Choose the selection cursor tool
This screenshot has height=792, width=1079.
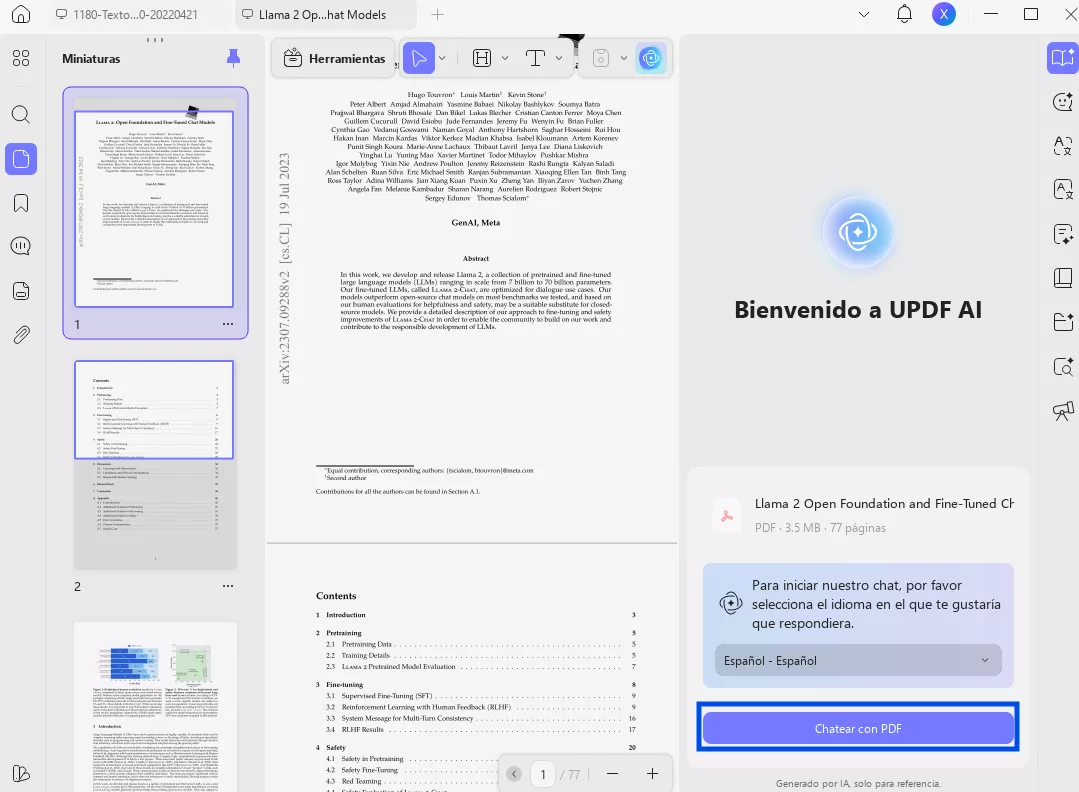418,58
